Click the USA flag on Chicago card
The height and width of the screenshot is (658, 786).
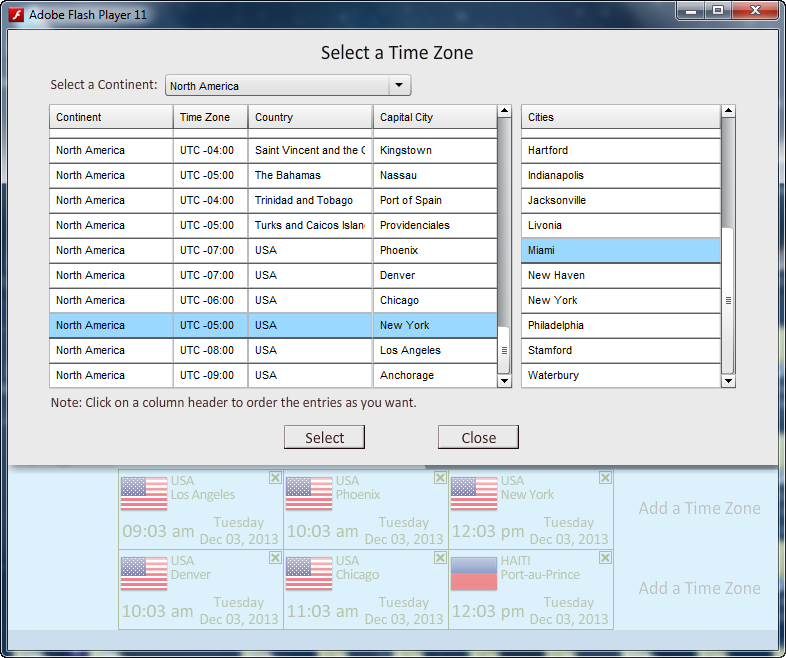click(x=309, y=574)
